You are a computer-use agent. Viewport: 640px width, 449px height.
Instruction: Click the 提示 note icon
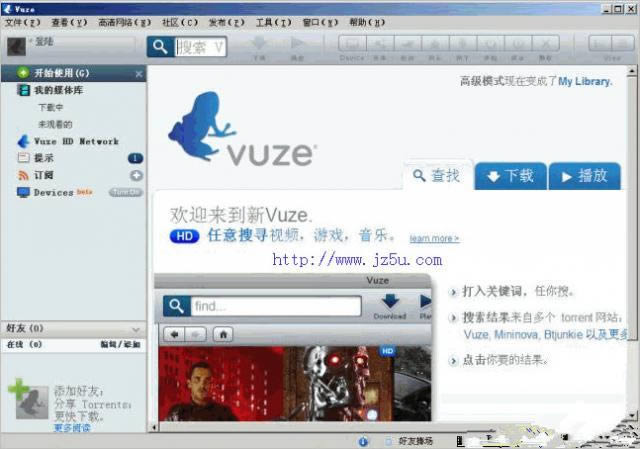(x=23, y=158)
